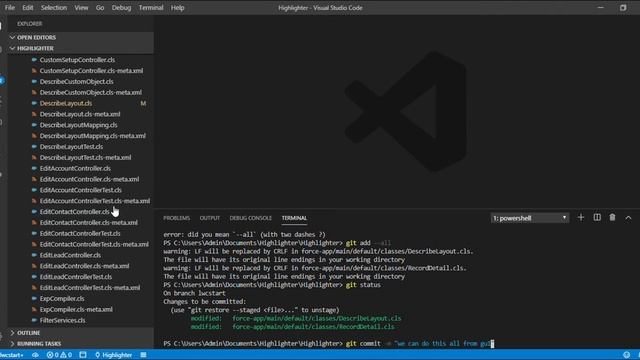
Task: Create a new terminal with plus icon
Action: tap(581, 218)
